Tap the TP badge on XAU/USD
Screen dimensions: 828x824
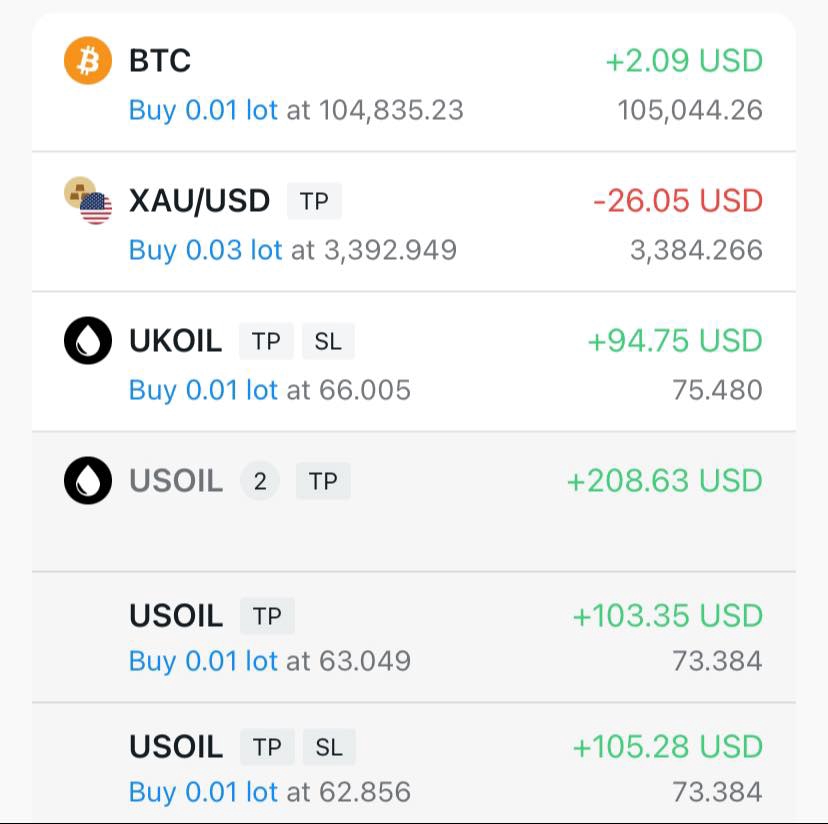(x=314, y=201)
